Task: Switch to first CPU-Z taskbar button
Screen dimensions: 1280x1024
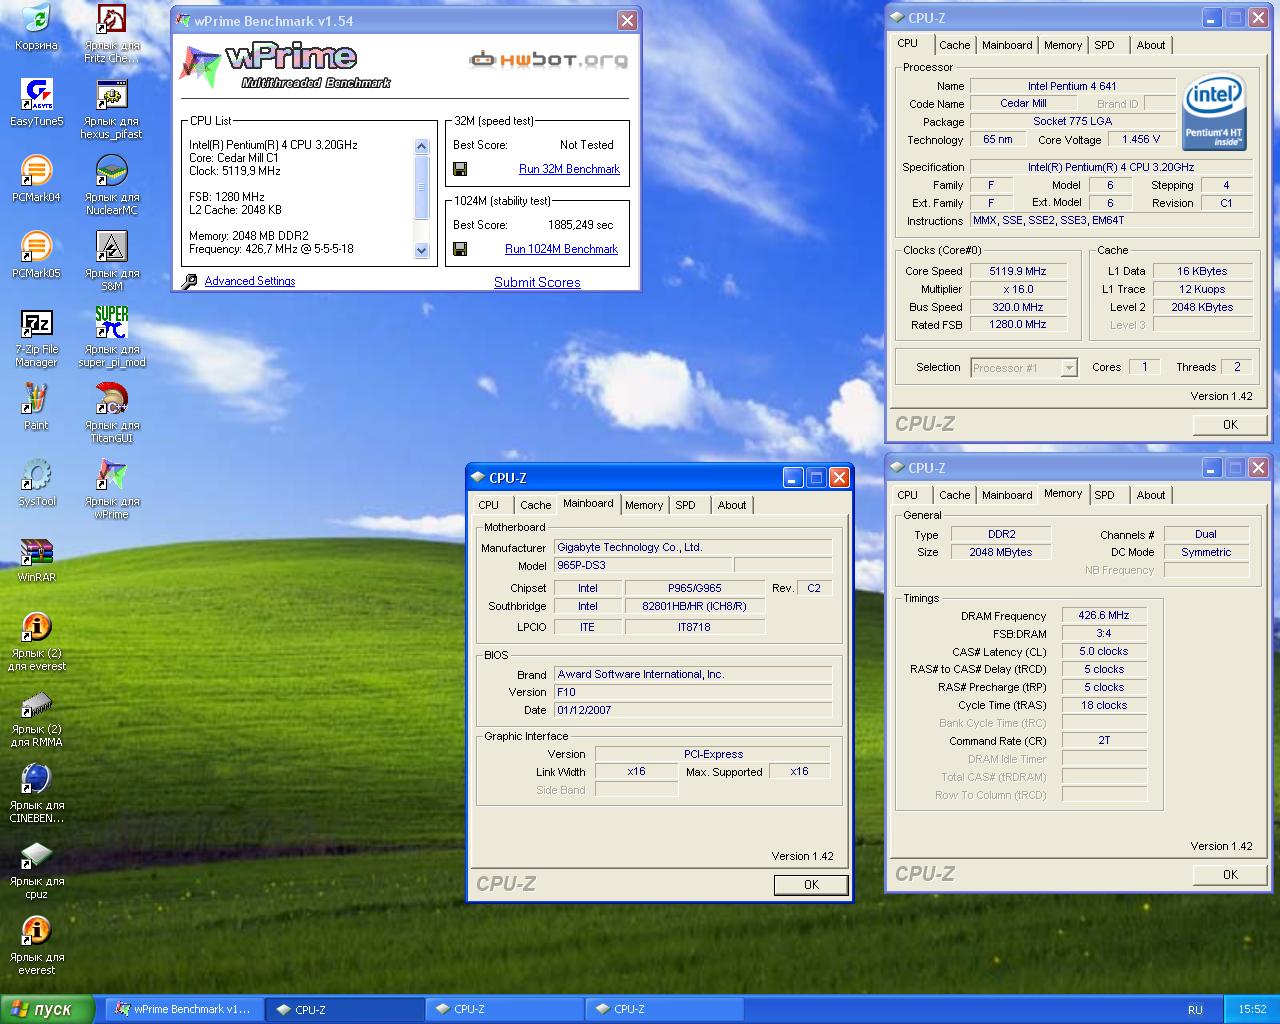Action: (x=344, y=1009)
